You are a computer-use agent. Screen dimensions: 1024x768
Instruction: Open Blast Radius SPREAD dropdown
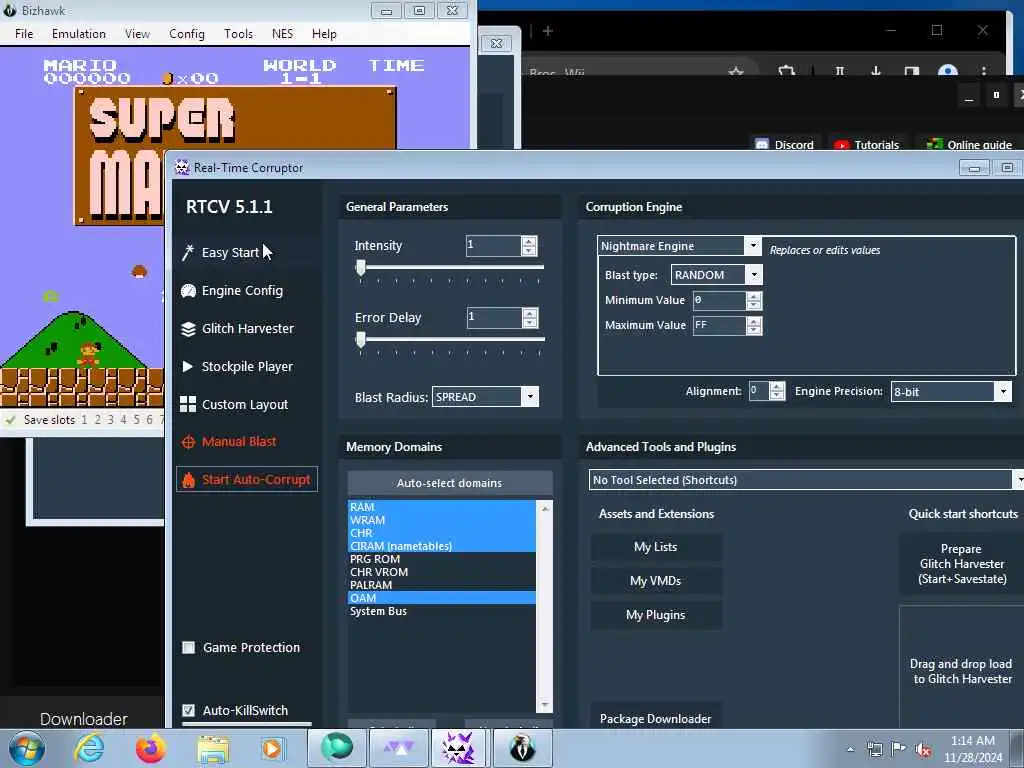(530, 396)
